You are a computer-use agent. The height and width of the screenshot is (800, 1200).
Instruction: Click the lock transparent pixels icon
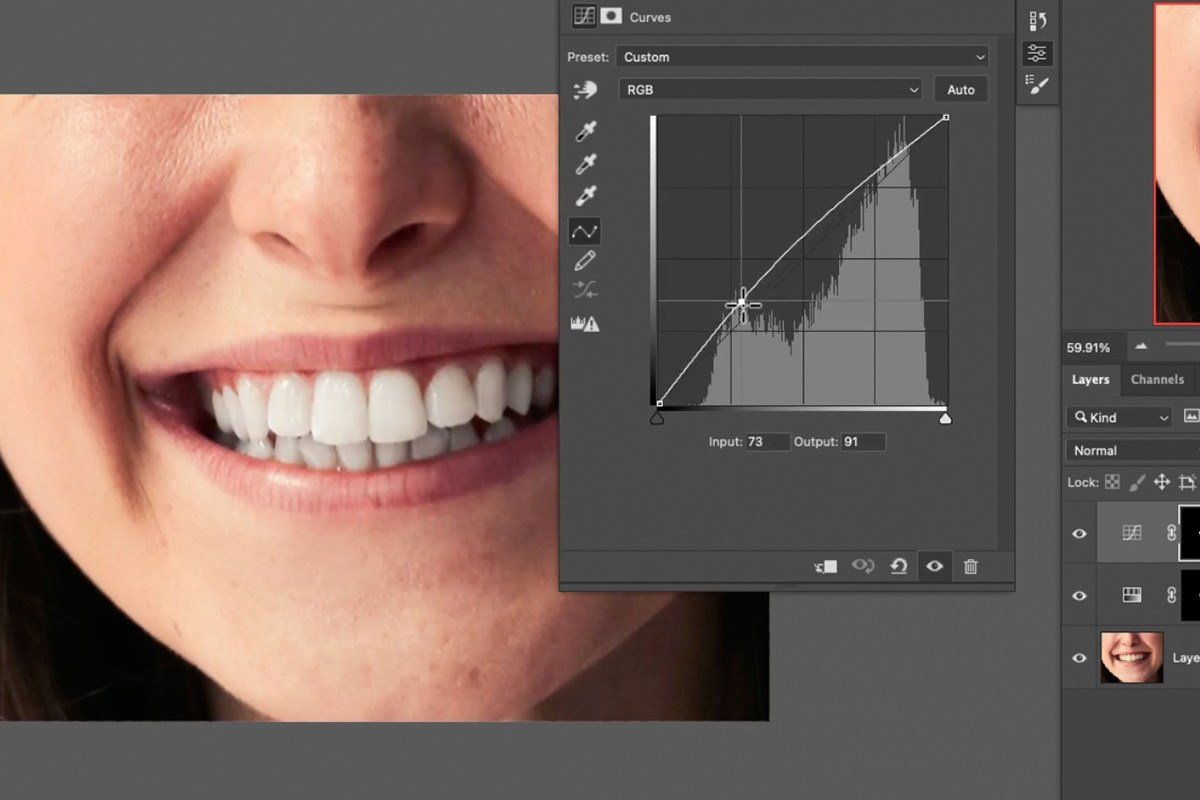pos(1112,482)
